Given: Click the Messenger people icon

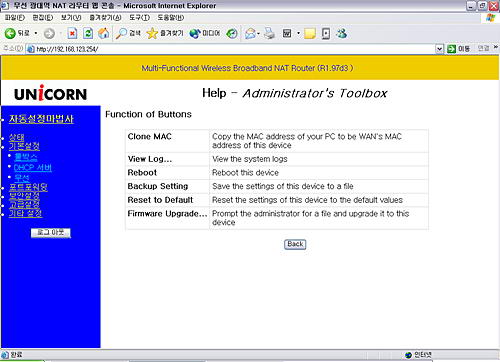Looking at the screenshot, I should click(x=342, y=33).
